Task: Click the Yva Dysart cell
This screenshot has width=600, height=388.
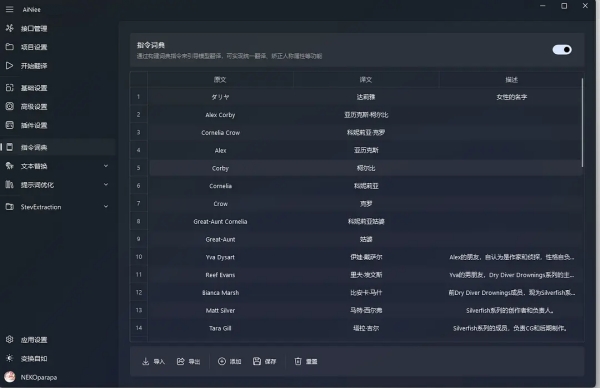Action: pos(220,257)
